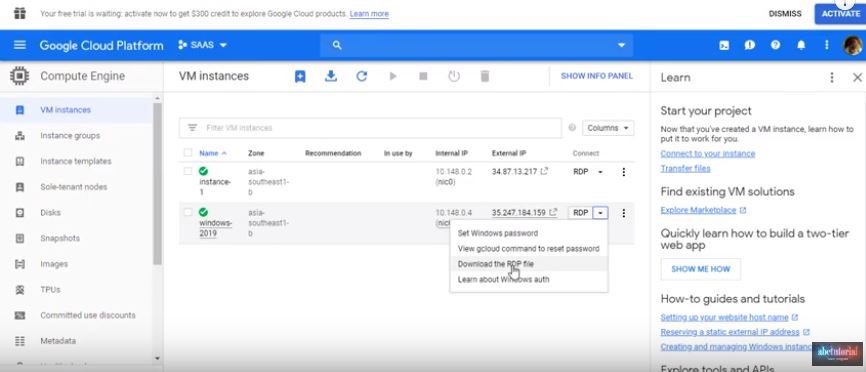Open header three-dot settings menu
Screen dimensions: 866x372
[x=827, y=45]
